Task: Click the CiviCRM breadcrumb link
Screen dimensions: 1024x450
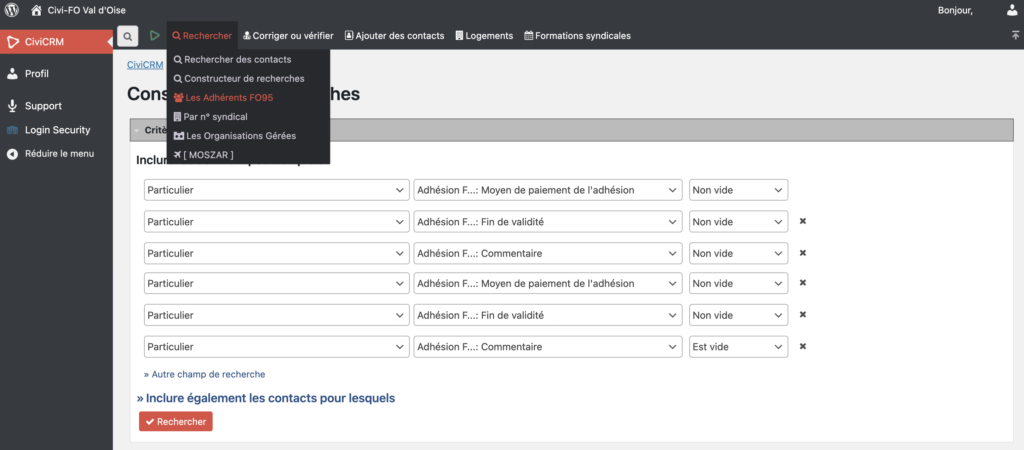Action: [145, 65]
